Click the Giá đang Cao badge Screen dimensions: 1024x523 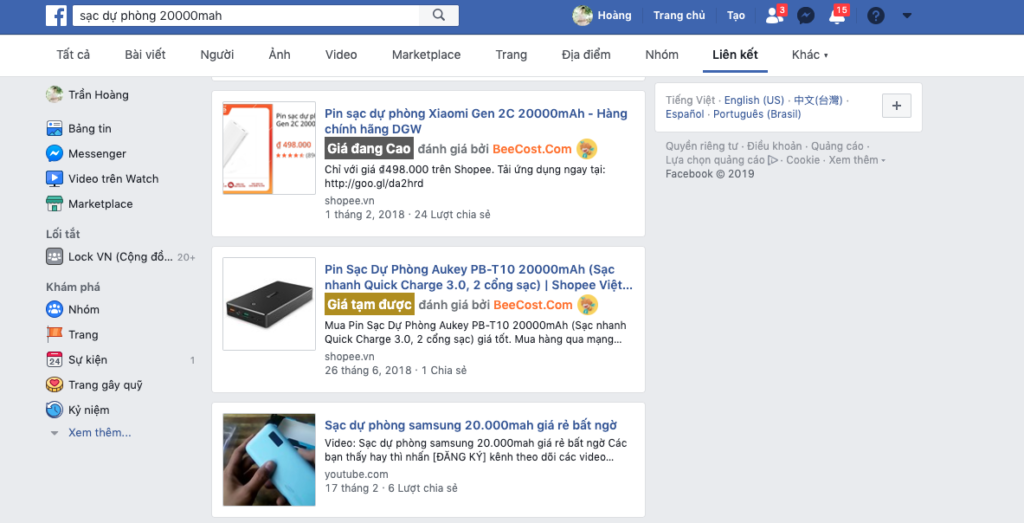point(369,149)
